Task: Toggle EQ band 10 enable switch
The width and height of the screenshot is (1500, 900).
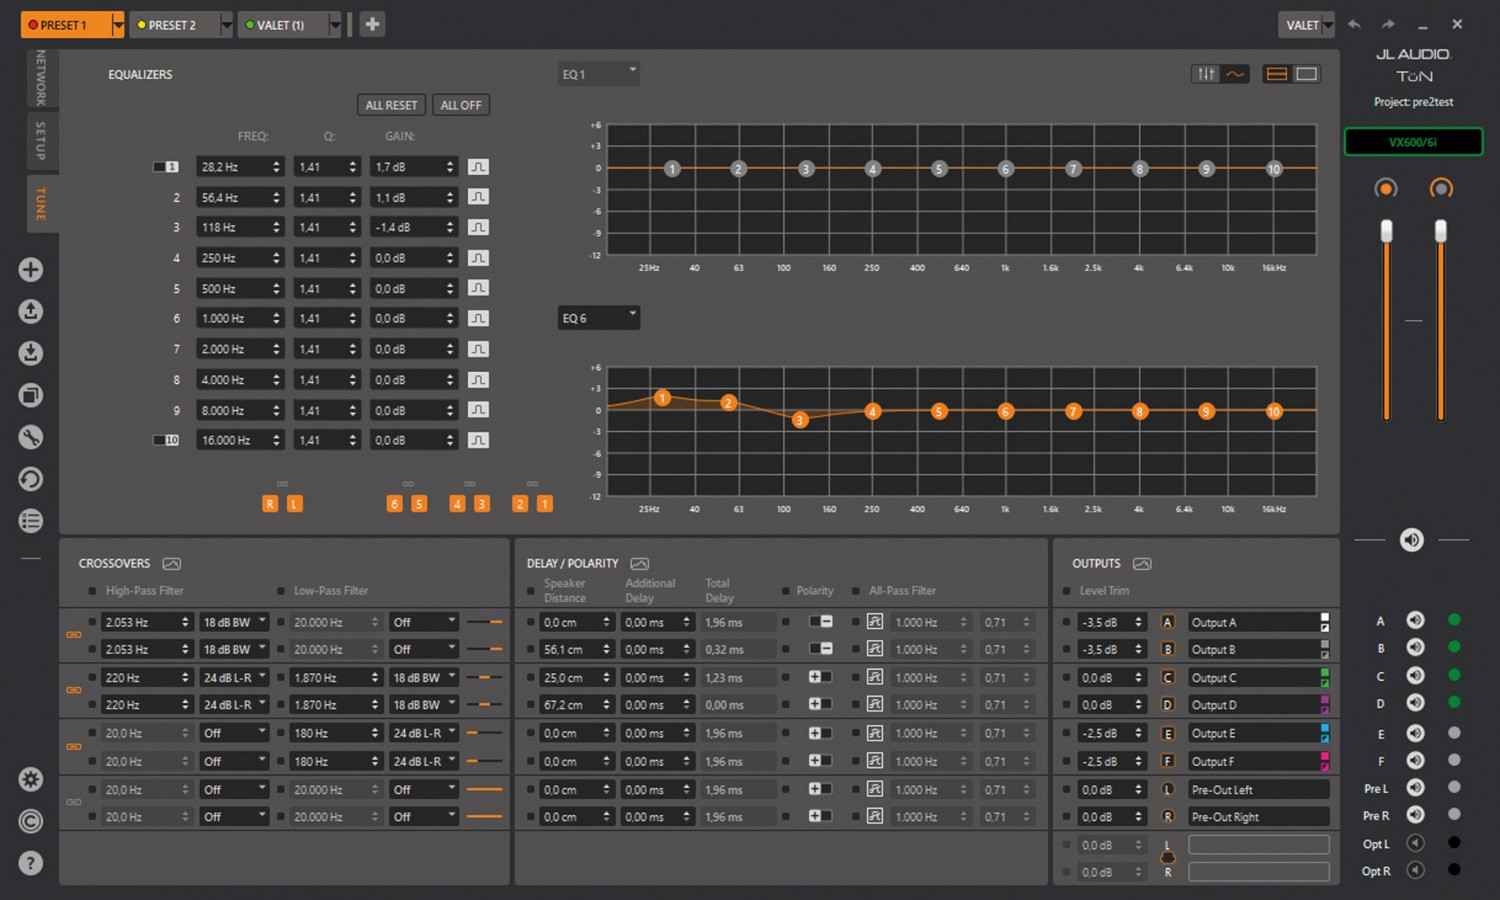Action: click(165, 440)
